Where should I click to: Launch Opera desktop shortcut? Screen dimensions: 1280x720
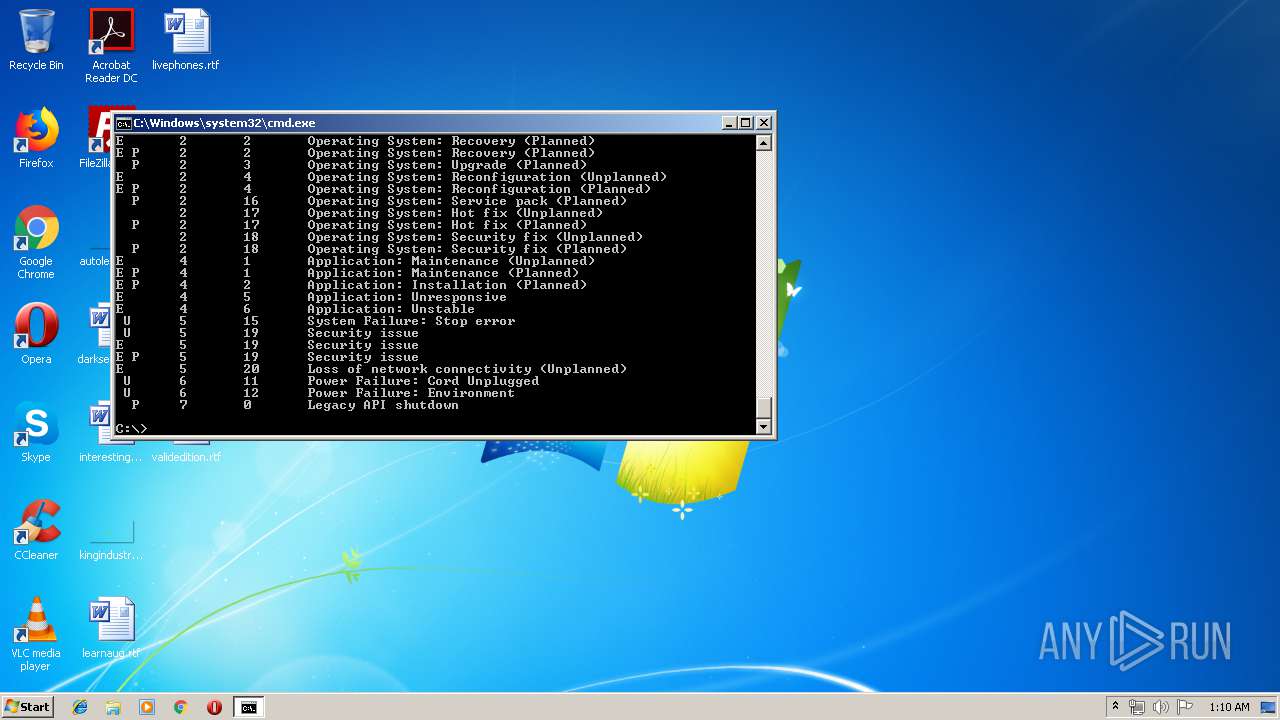[36, 334]
